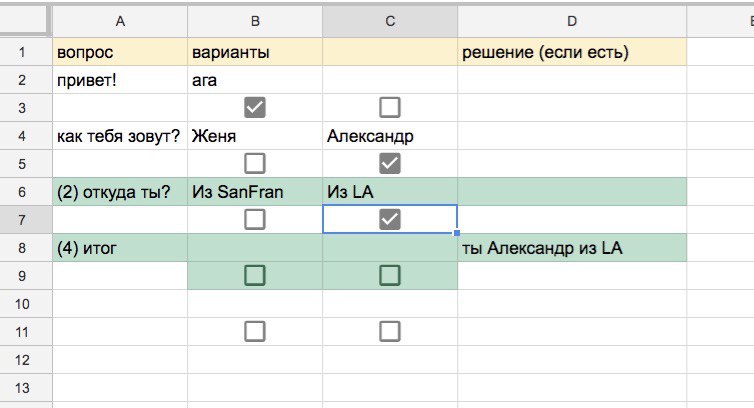The width and height of the screenshot is (754, 408).
Task: Untick the checked box below "Из LA"
Action: [x=390, y=219]
